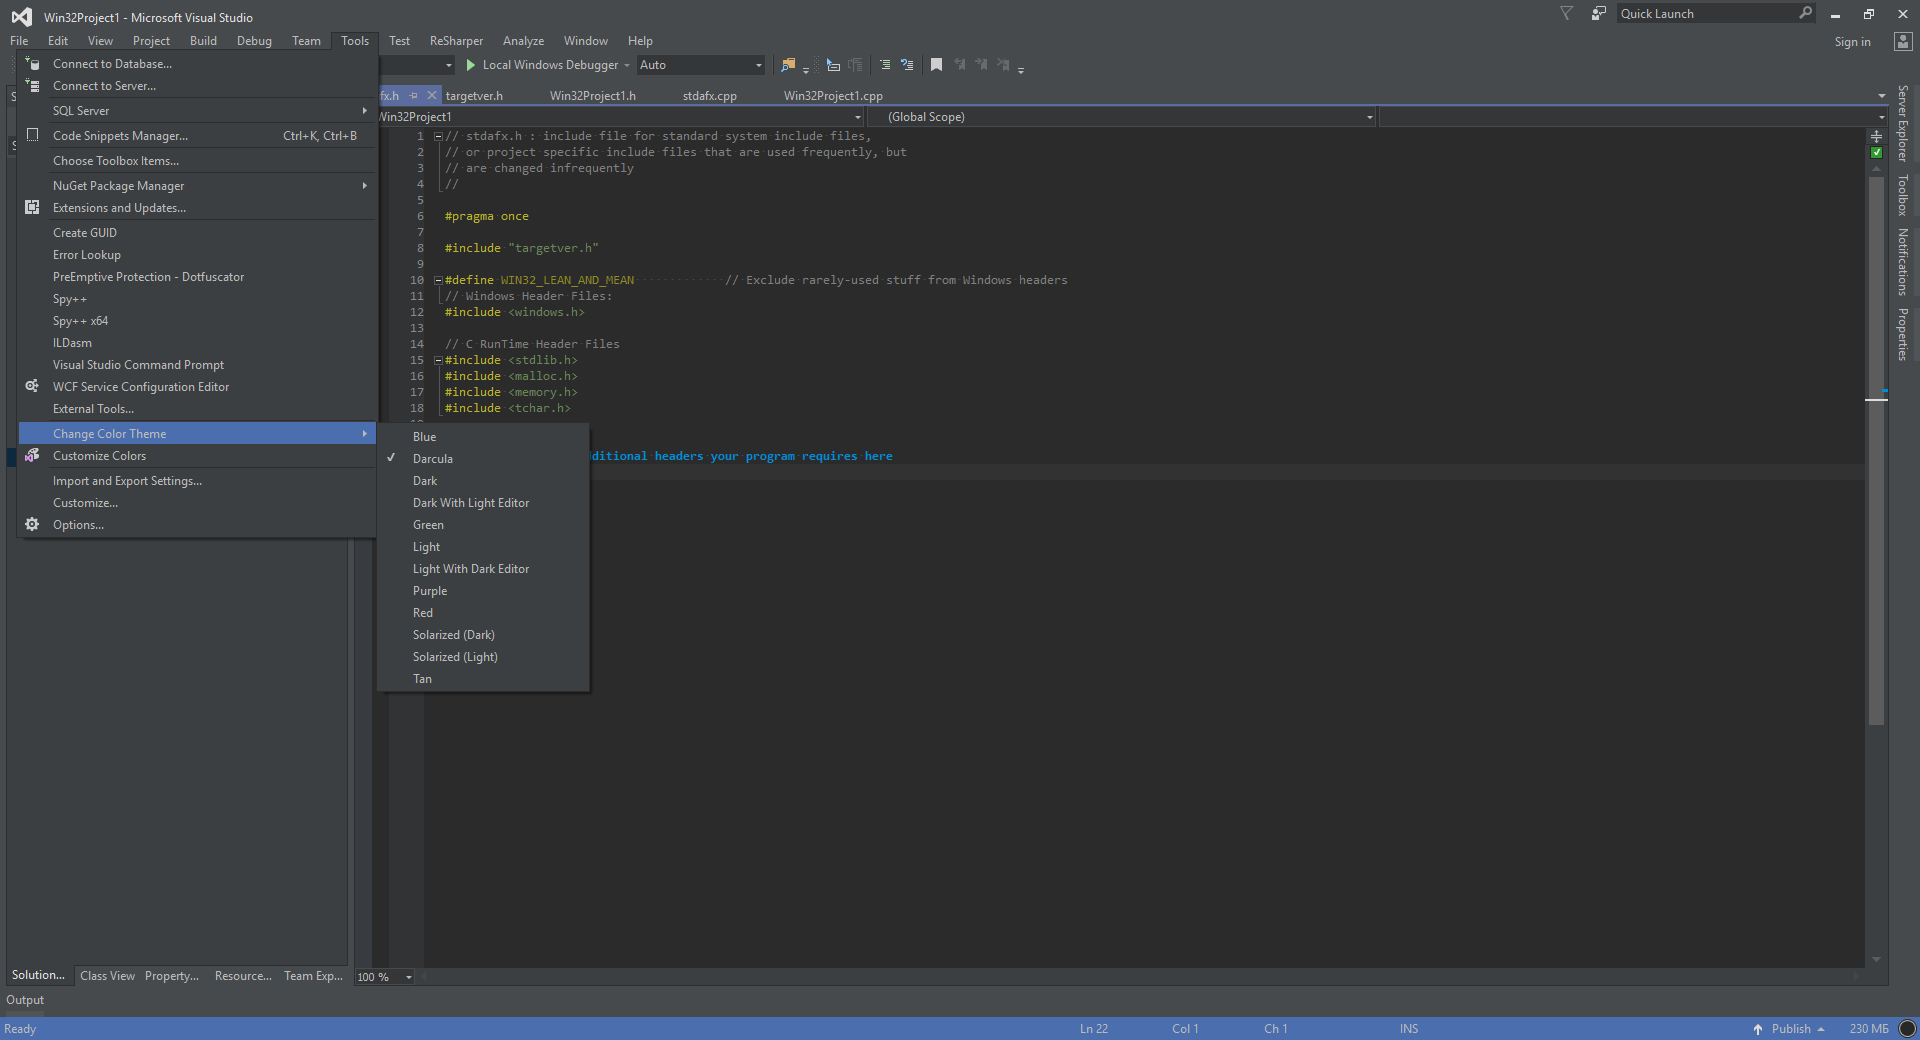This screenshot has width=1920, height=1040.
Task: Split the editor using the splitter handle
Action: point(1876,135)
